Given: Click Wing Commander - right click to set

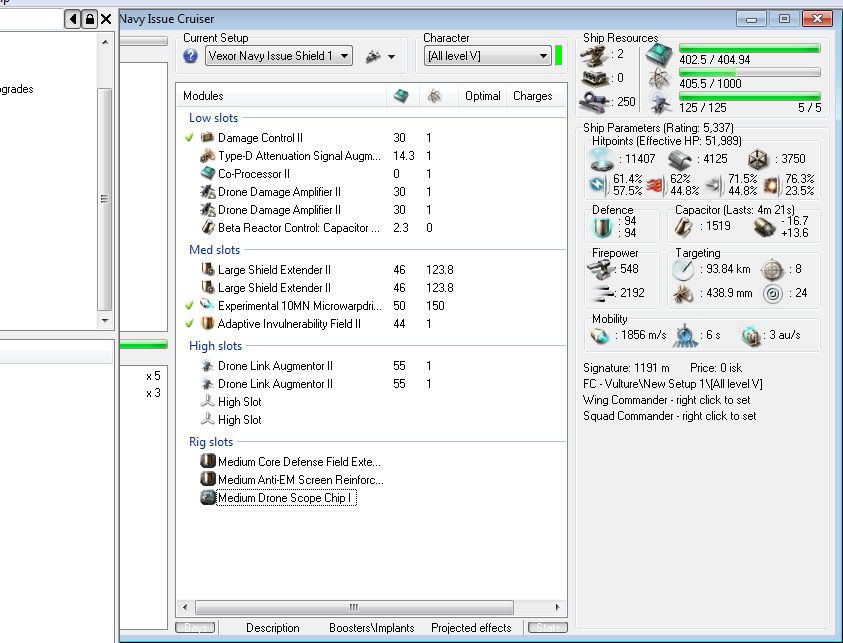Looking at the screenshot, I should (667, 400).
